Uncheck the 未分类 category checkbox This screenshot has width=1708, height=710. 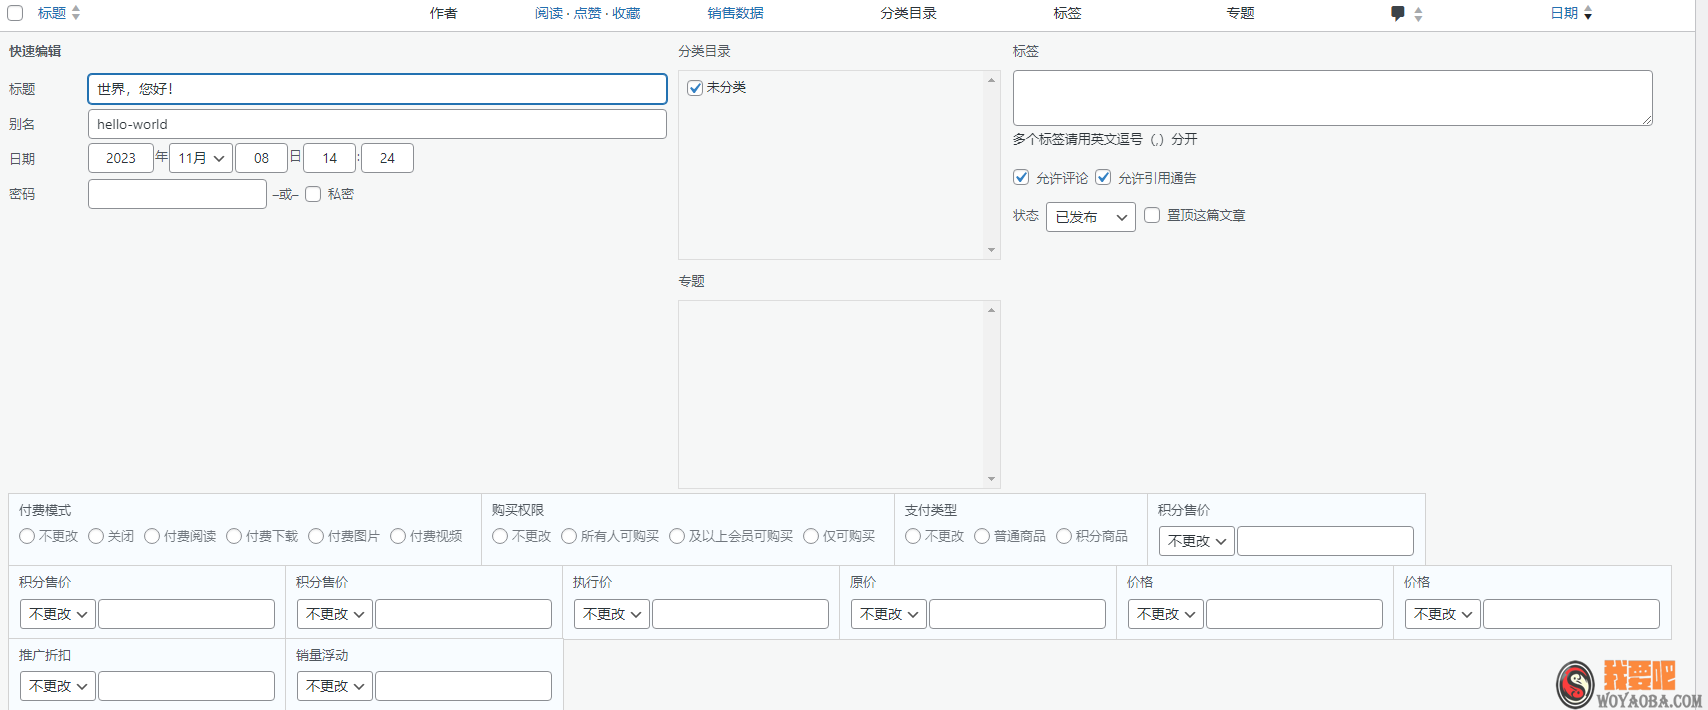pos(695,88)
